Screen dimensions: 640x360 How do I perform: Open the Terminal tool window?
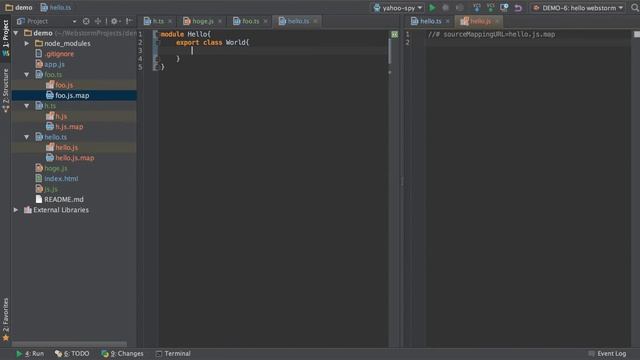coord(173,353)
